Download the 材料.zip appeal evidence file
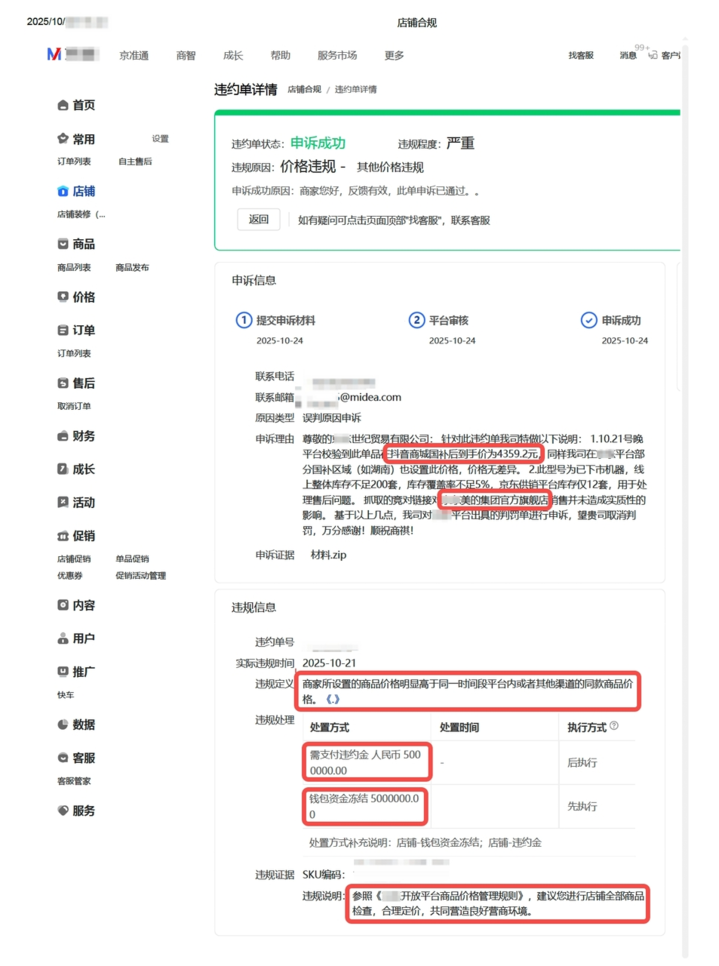The image size is (719, 966). click(331, 554)
